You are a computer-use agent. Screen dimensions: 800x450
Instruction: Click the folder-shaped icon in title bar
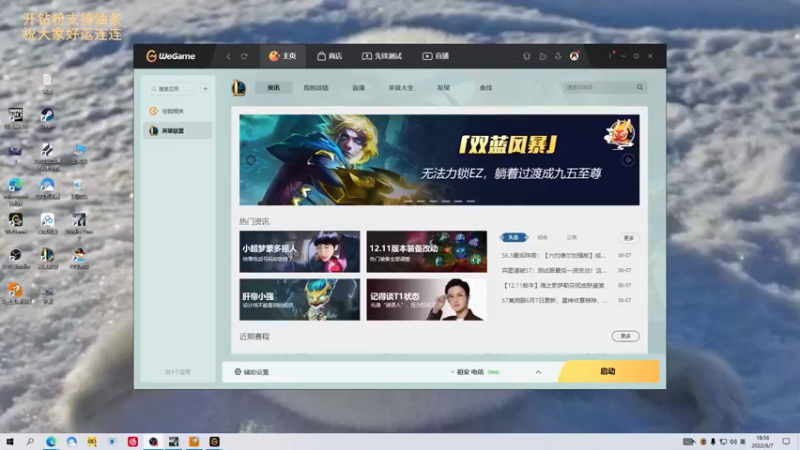[542, 56]
